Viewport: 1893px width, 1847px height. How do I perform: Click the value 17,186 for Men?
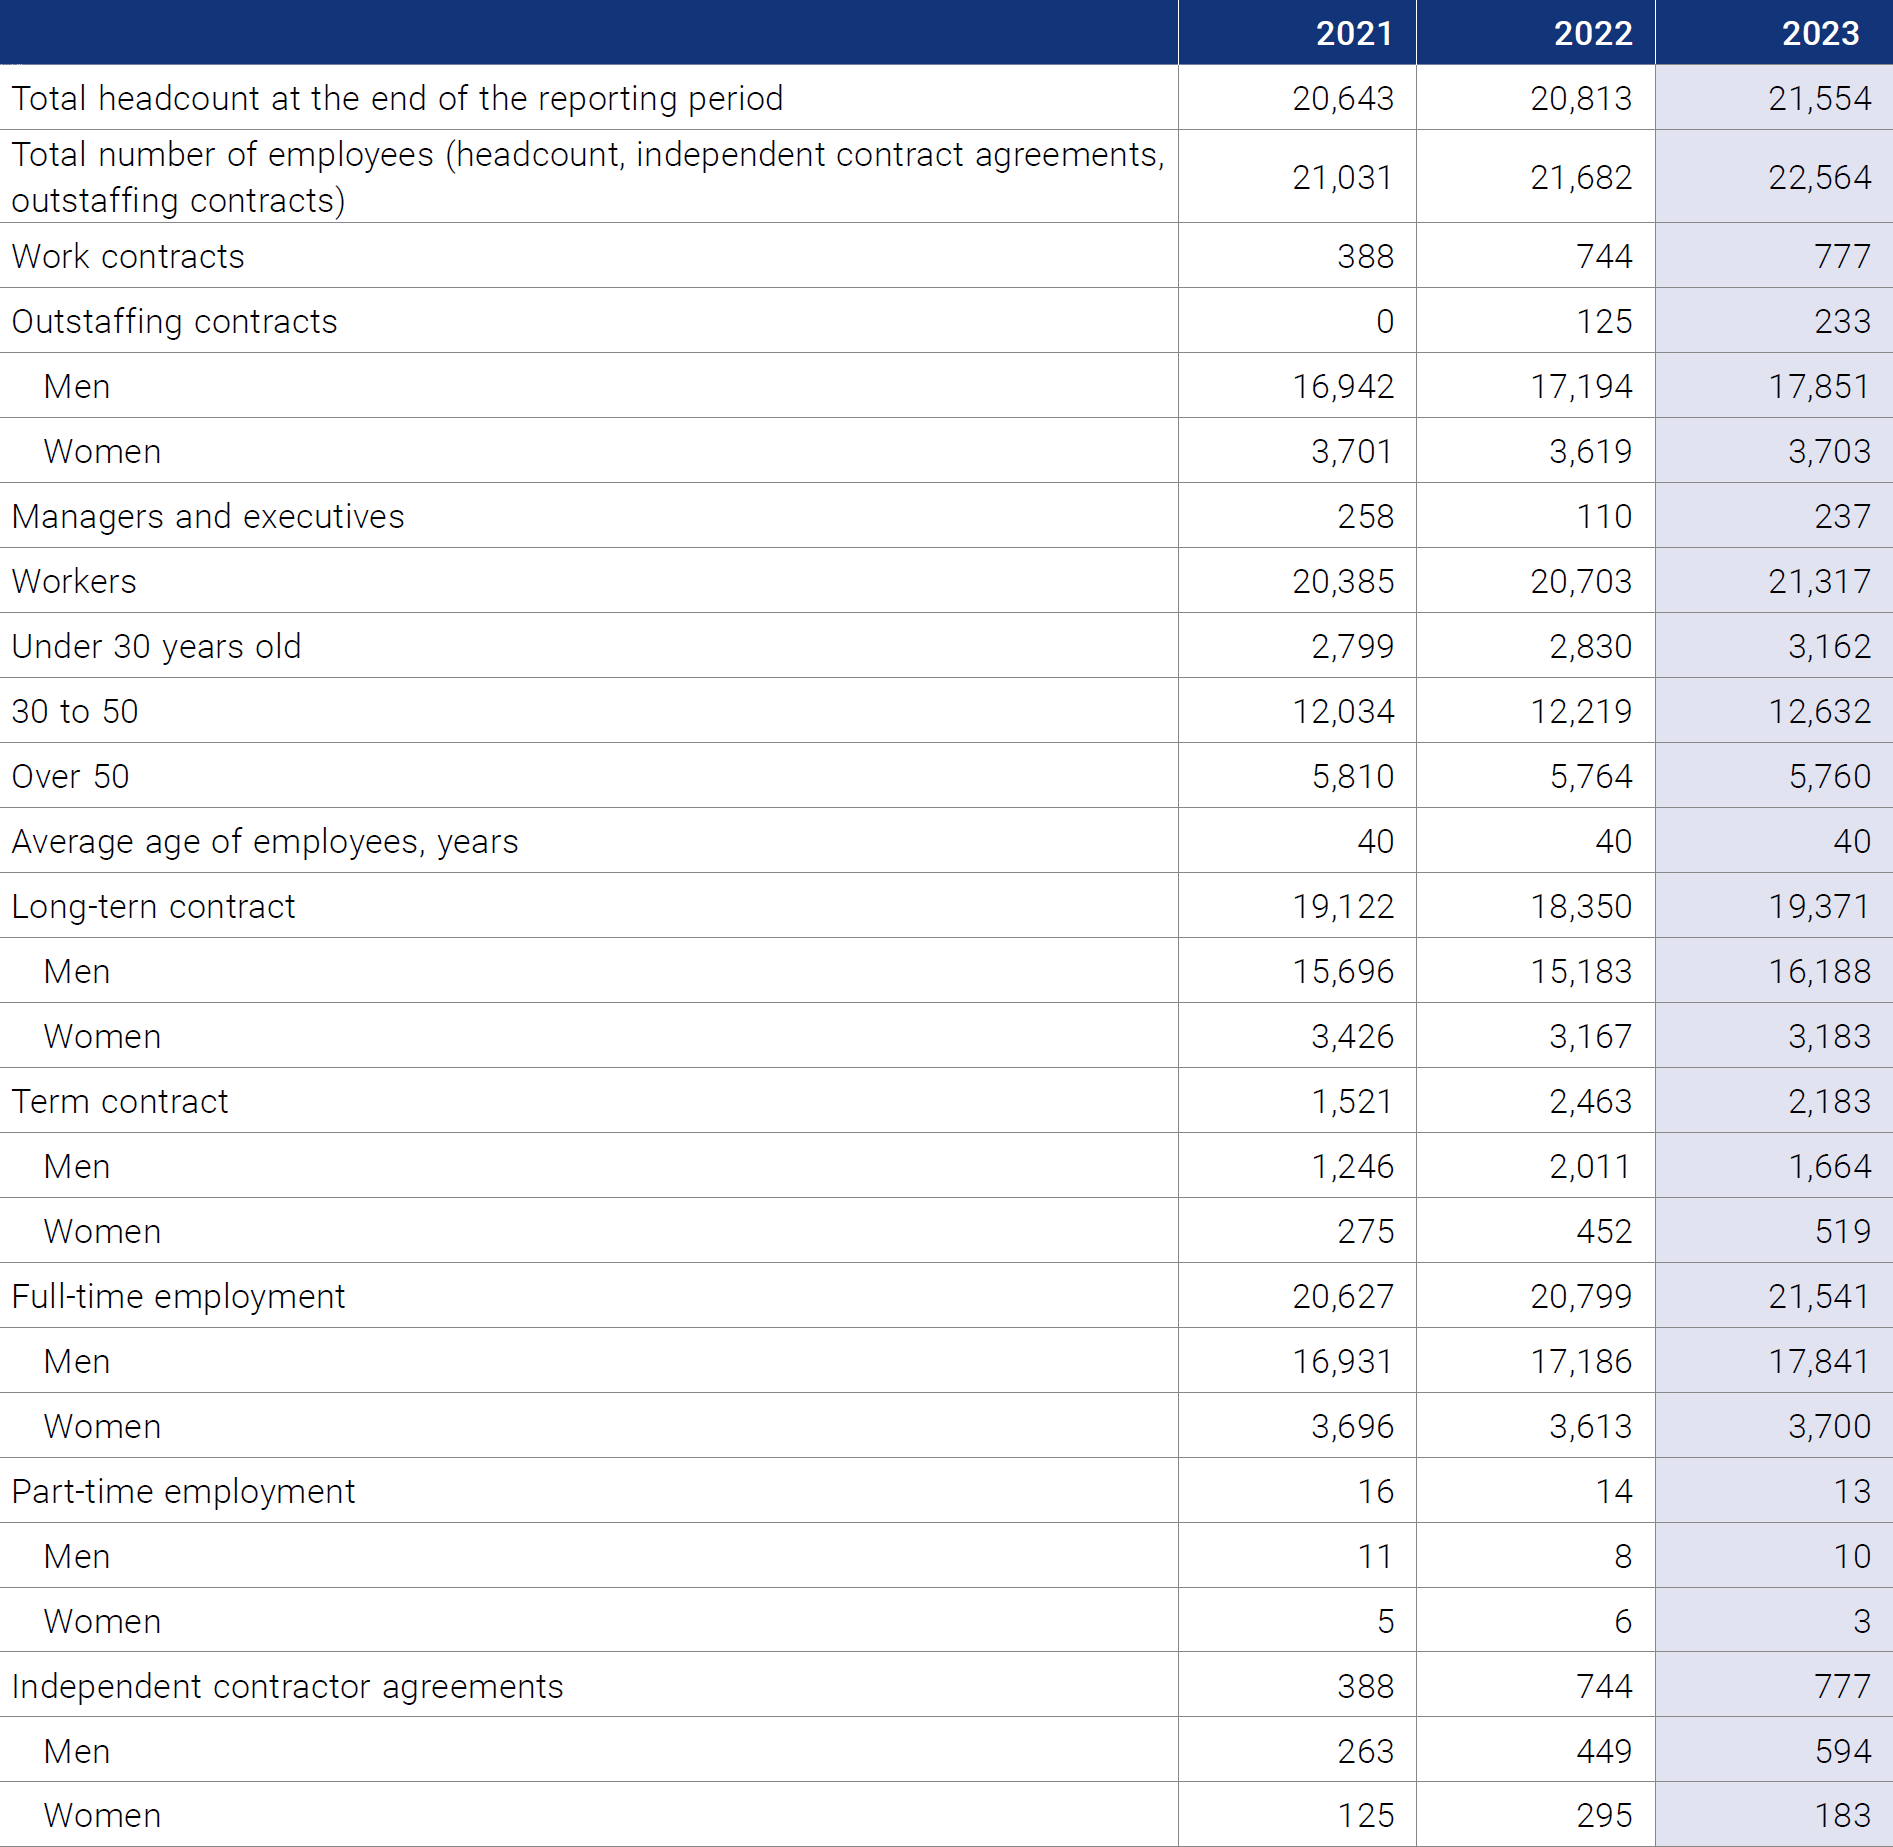coord(1581,1361)
